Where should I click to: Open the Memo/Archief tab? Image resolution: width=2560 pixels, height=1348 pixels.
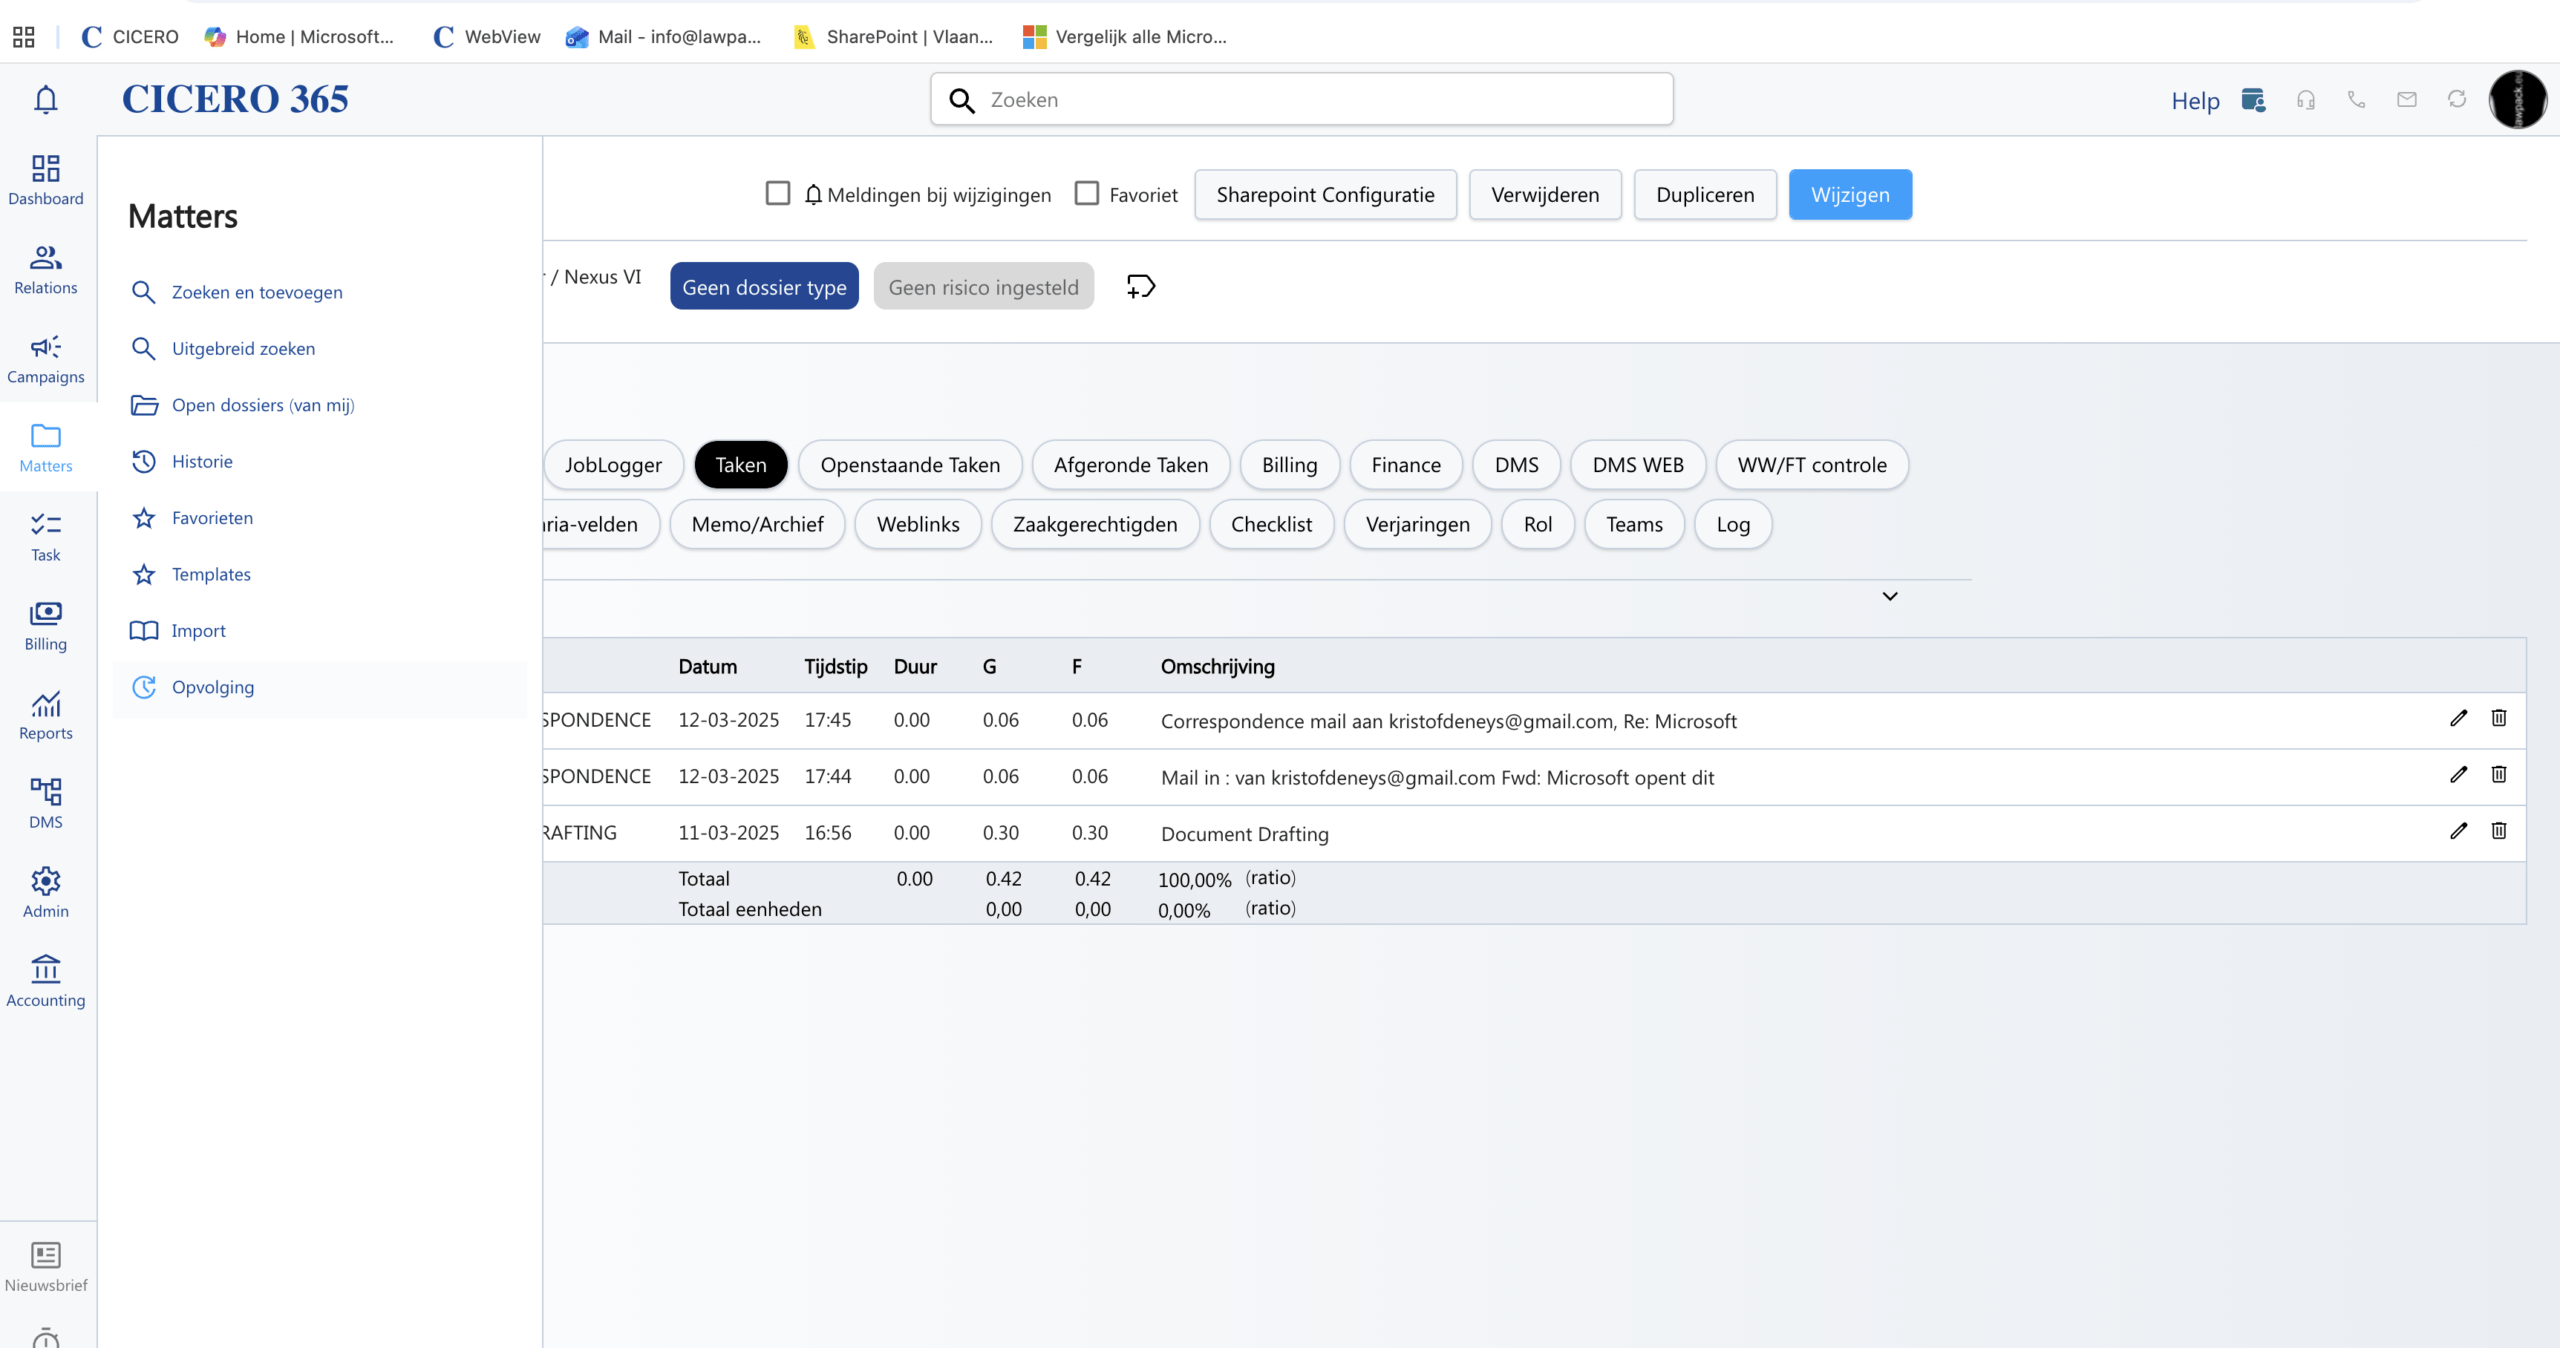757,524
